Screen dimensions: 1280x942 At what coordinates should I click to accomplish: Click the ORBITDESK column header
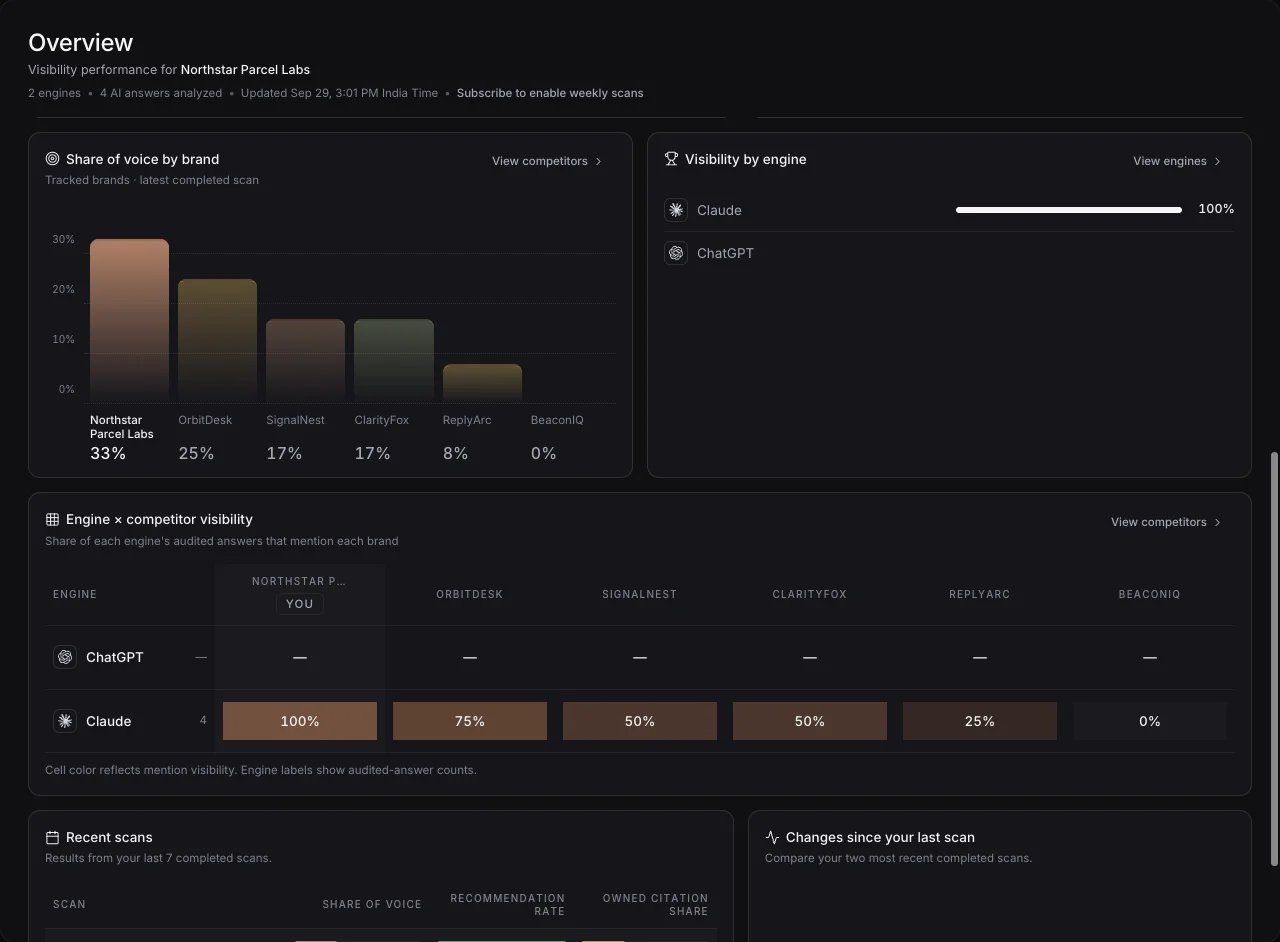[470, 594]
